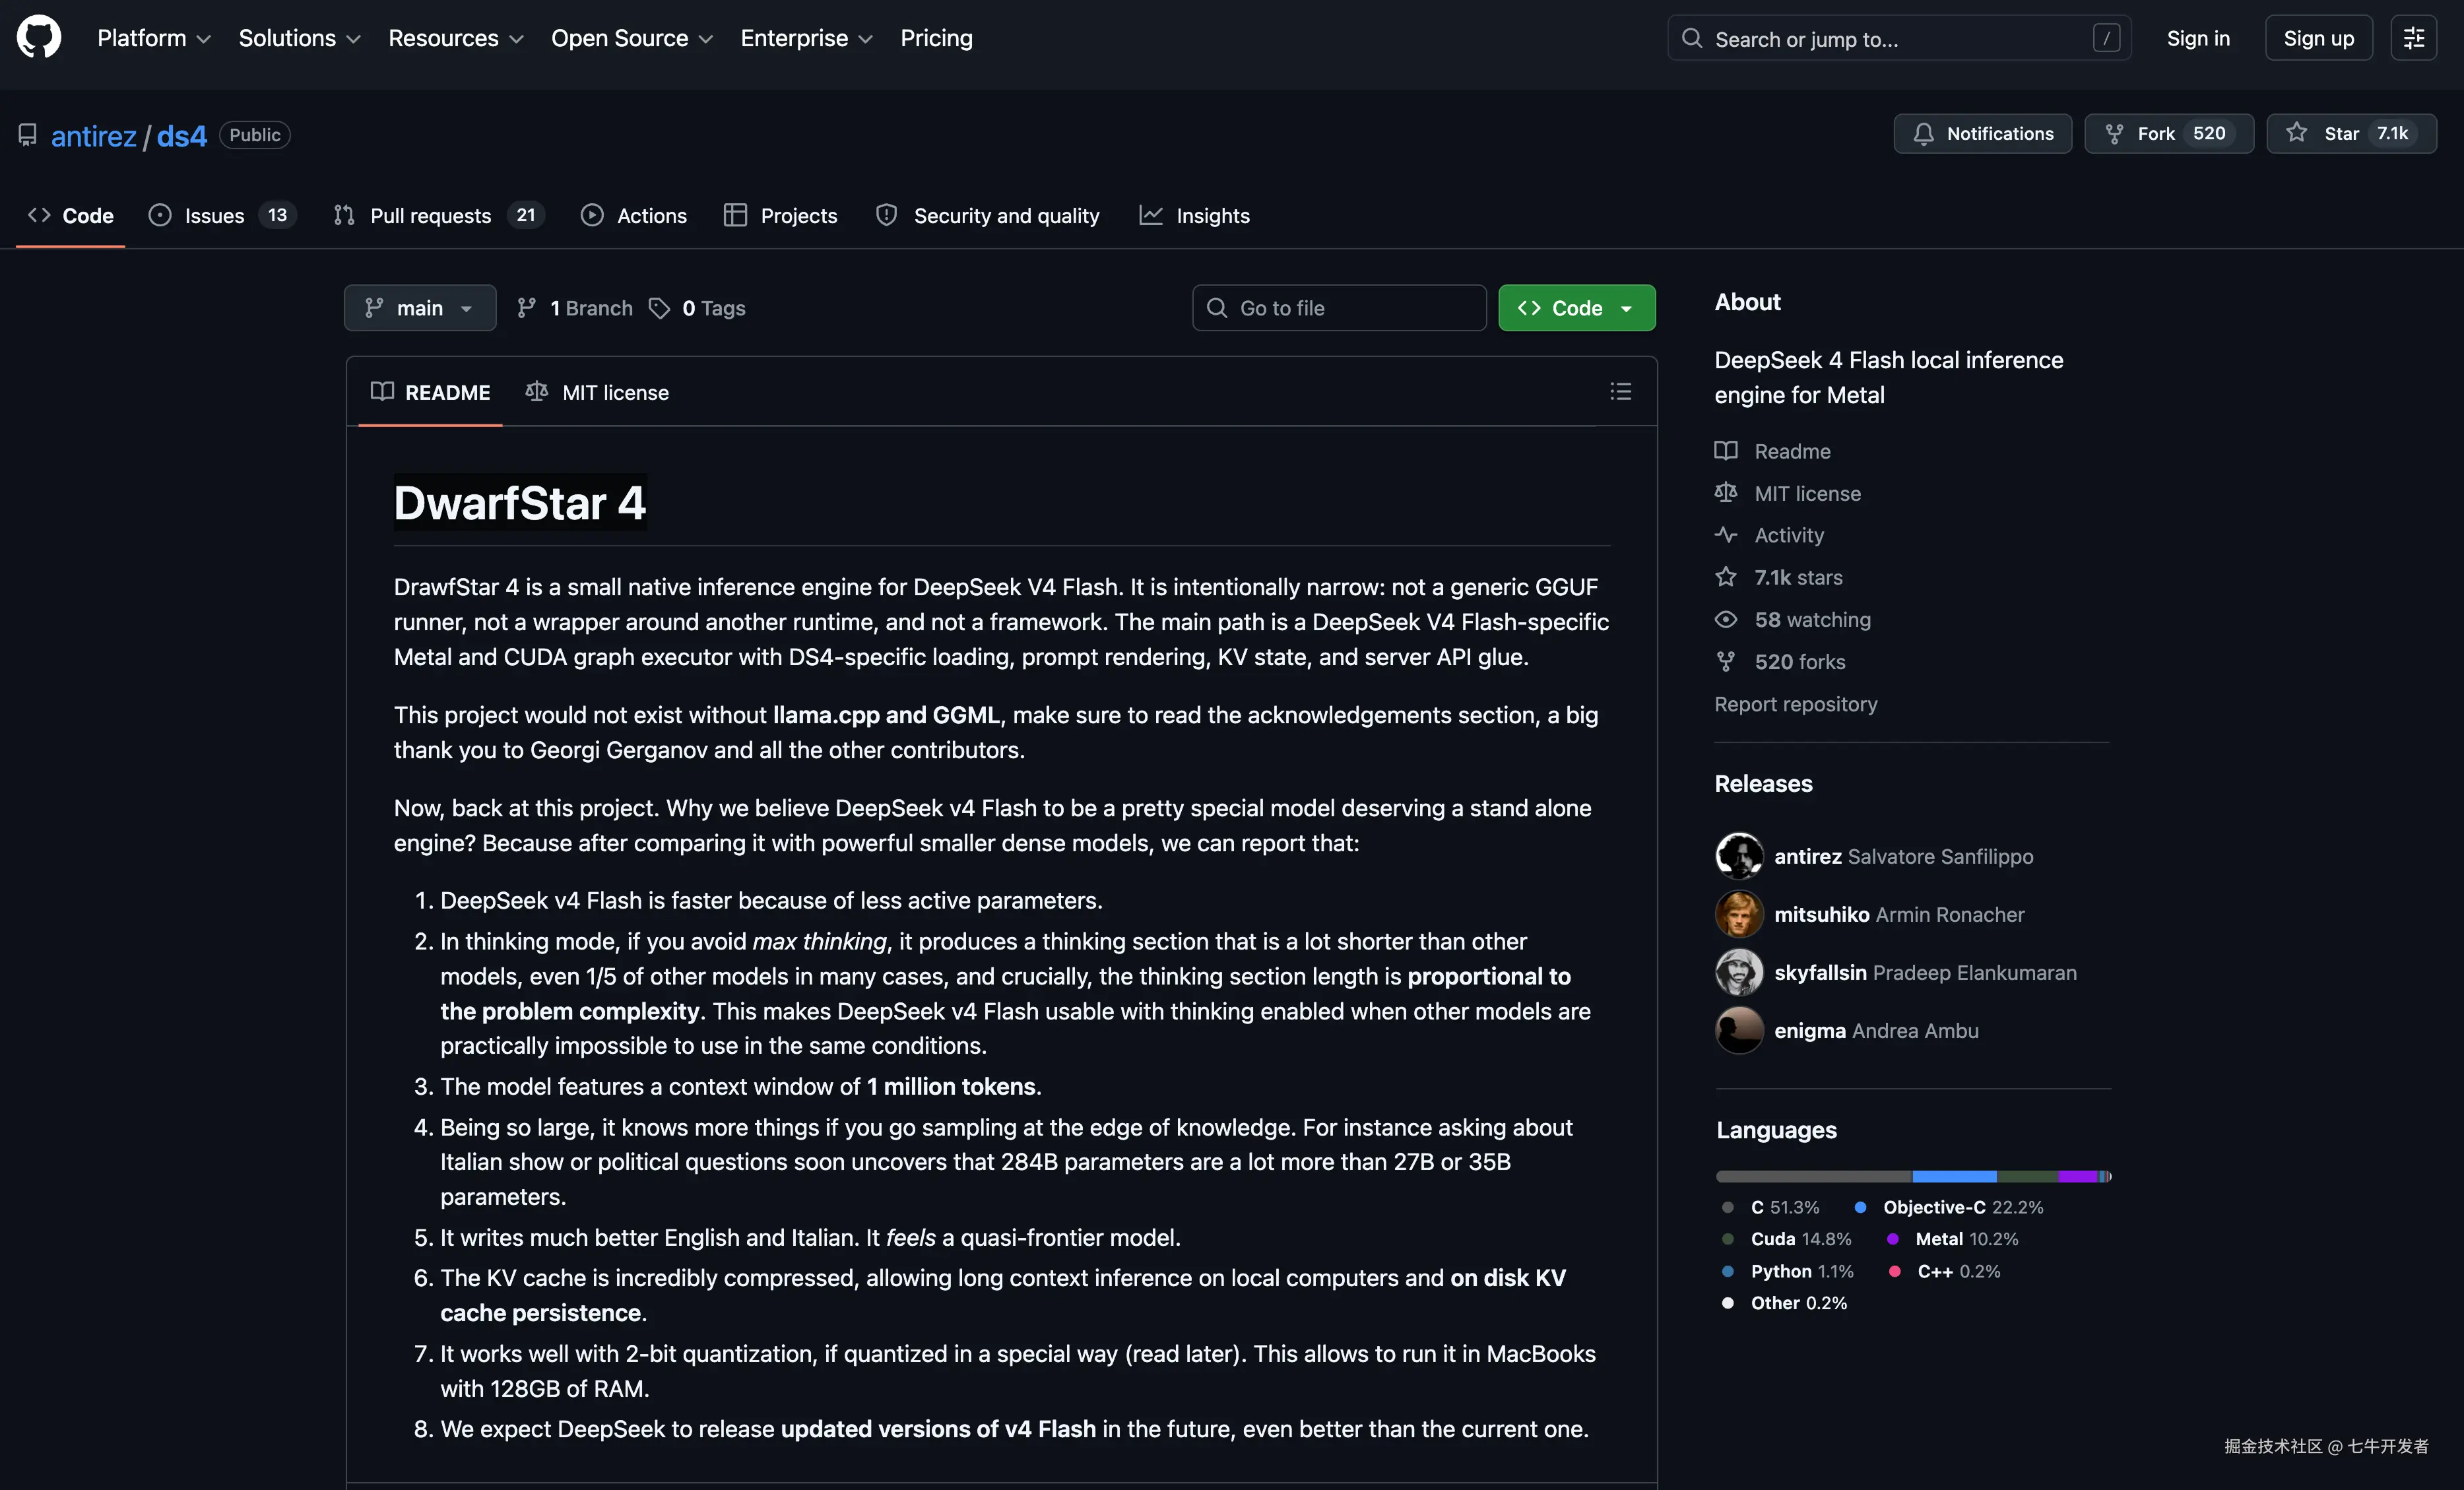Image resolution: width=2464 pixels, height=1490 pixels.
Task: Open the 7.1k stars link
Action: point(1798,577)
